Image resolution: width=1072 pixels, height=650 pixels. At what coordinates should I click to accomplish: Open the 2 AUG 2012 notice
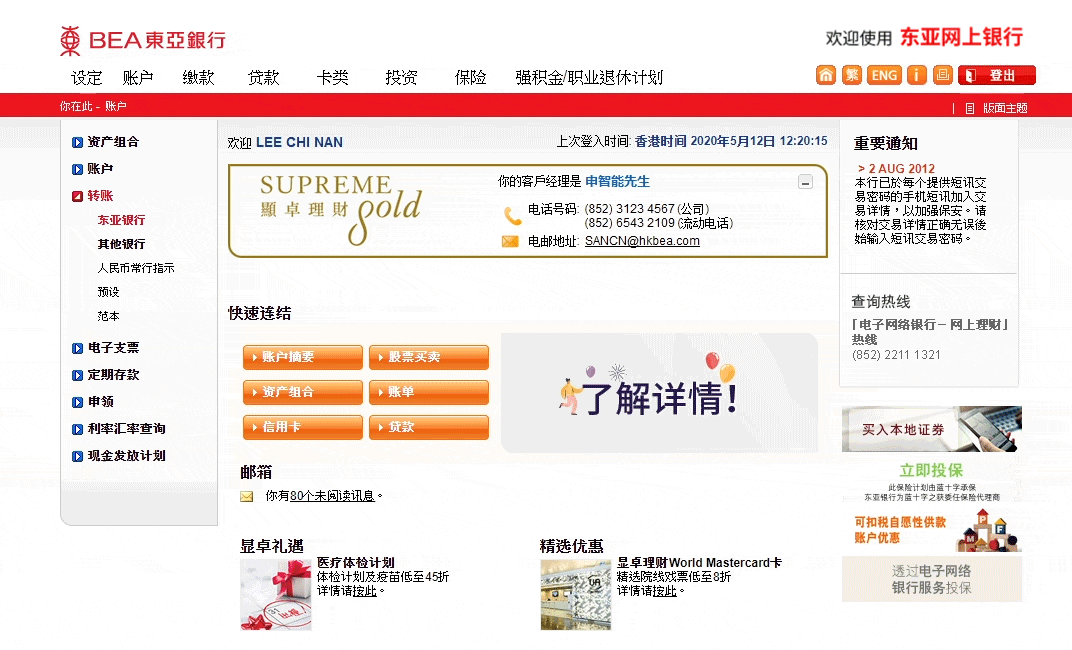[896, 169]
